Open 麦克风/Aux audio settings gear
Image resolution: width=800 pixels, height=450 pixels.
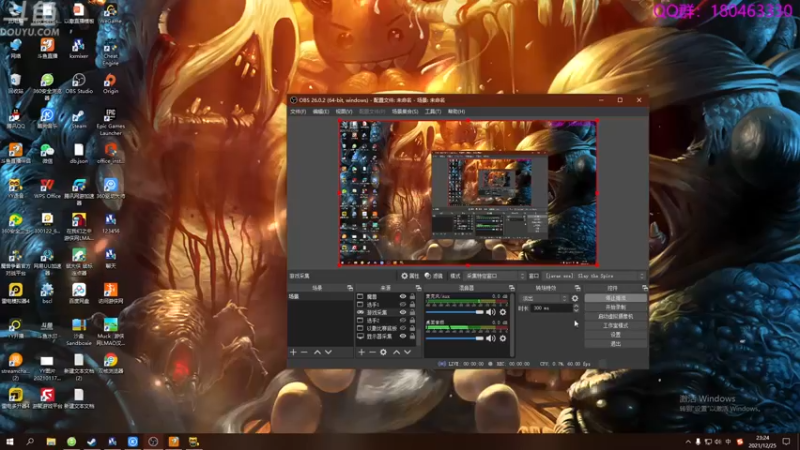tap(503, 312)
